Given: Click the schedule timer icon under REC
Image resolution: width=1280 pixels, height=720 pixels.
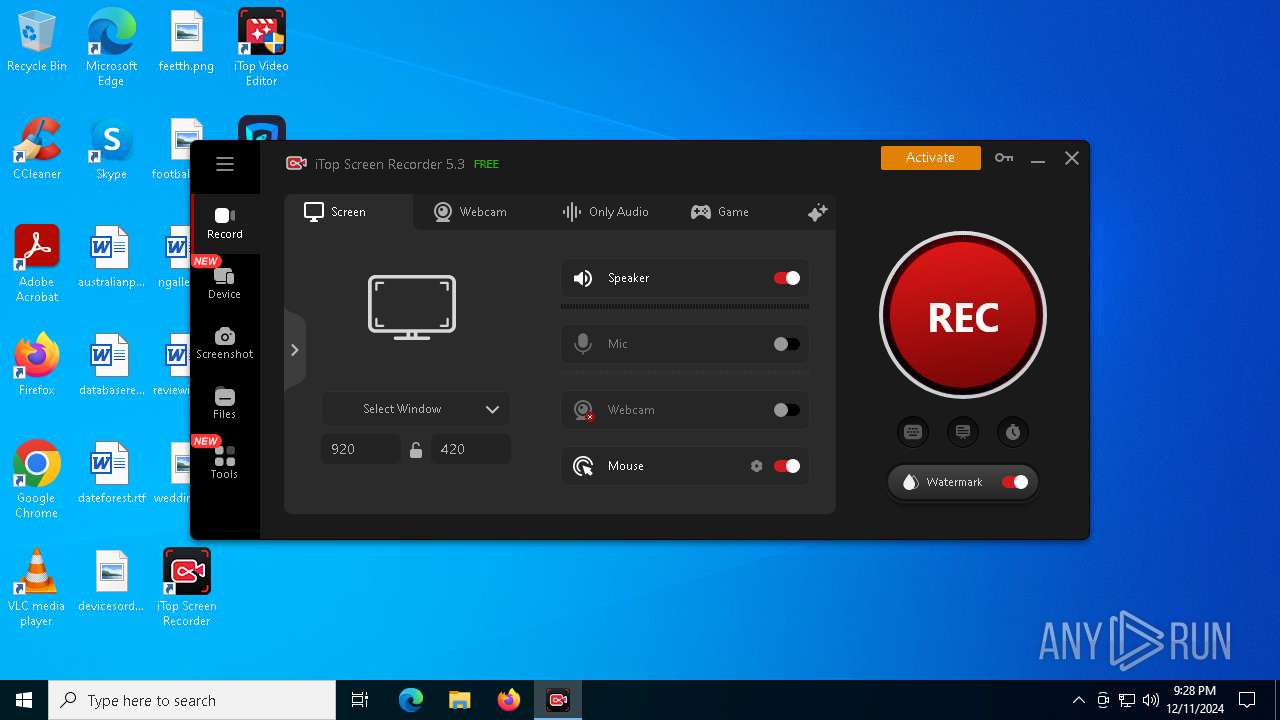Looking at the screenshot, I should [x=1013, y=432].
